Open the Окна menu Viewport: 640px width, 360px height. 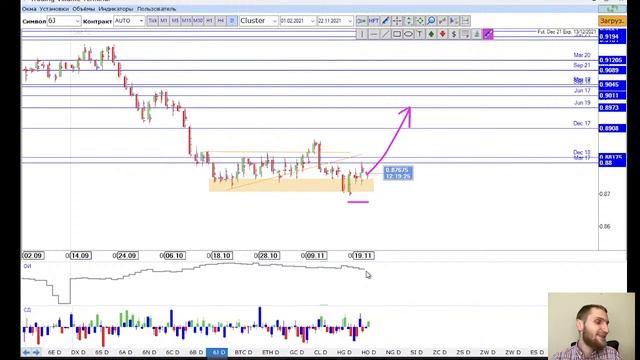[29, 9]
